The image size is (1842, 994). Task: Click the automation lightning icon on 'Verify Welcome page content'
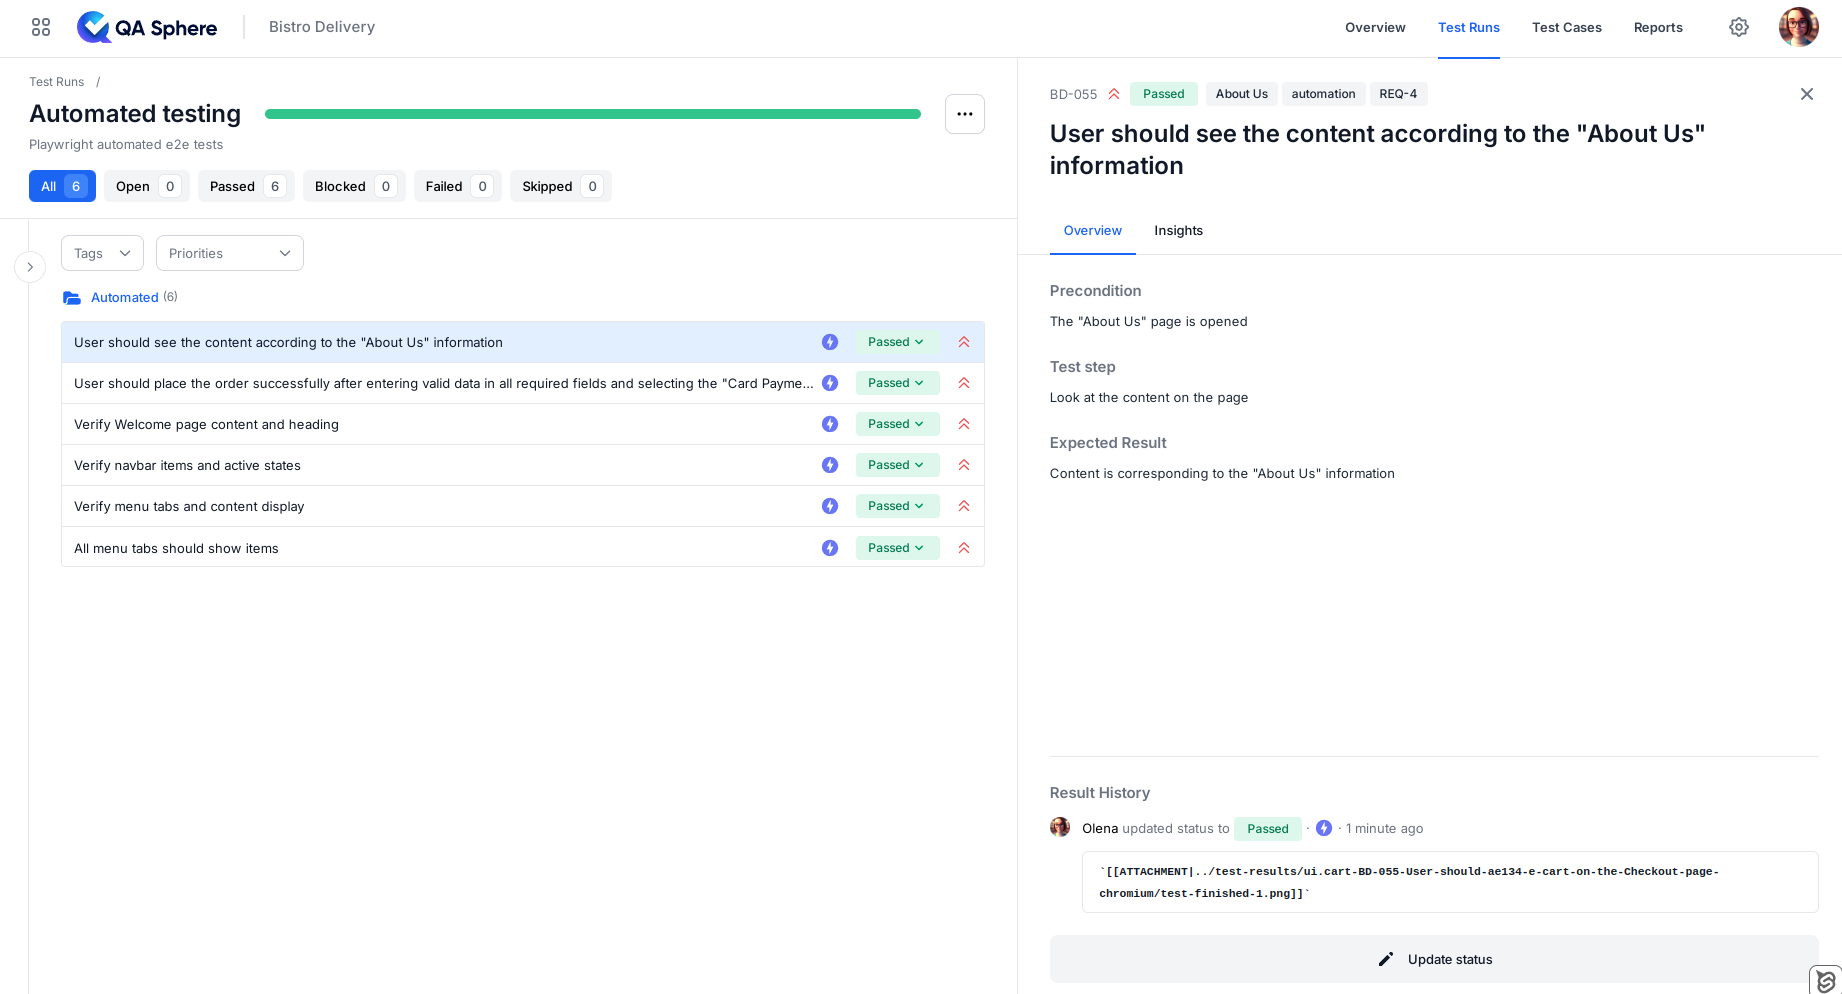point(829,423)
